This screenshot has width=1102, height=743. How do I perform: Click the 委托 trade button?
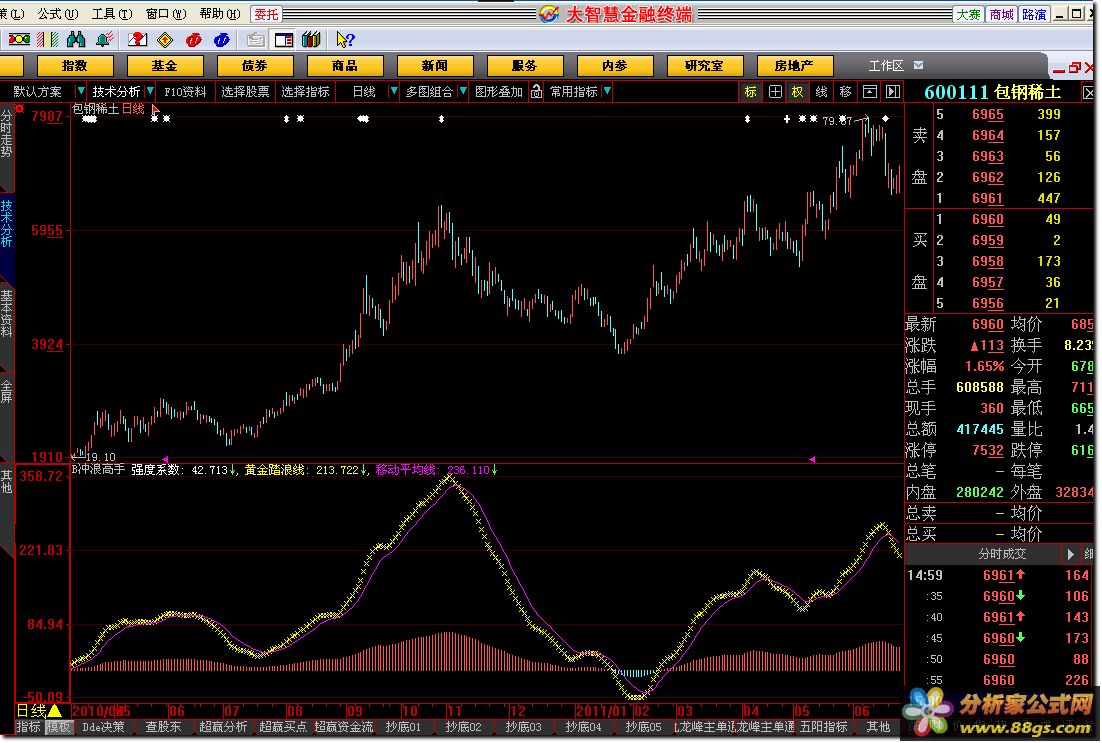coord(266,14)
